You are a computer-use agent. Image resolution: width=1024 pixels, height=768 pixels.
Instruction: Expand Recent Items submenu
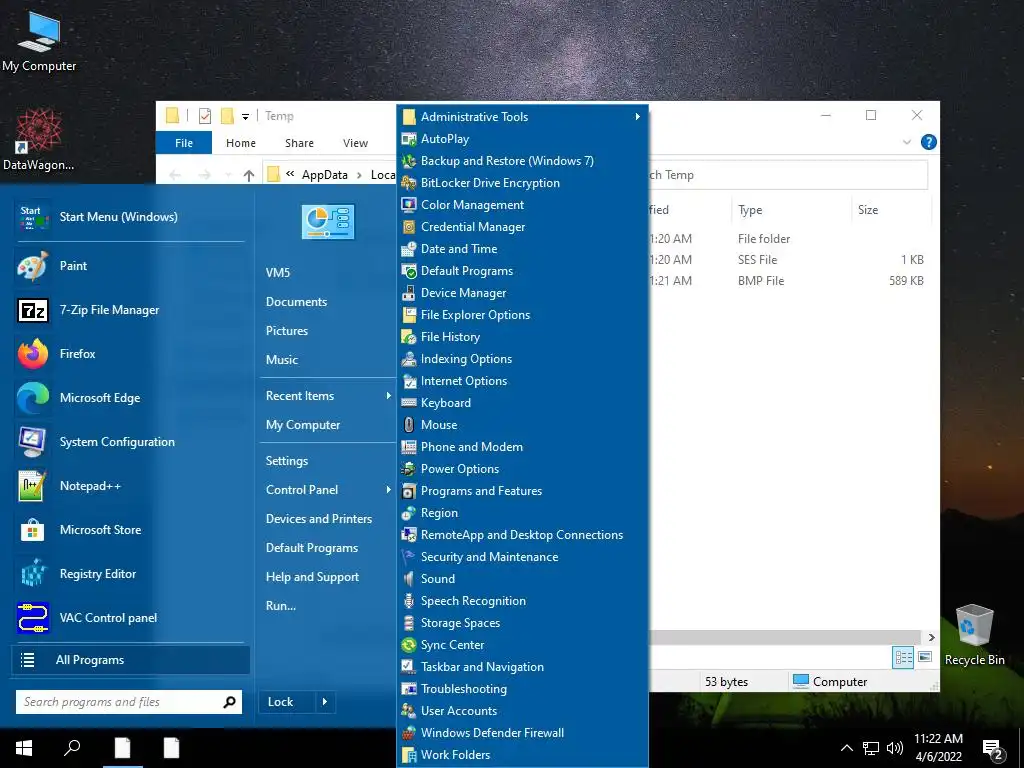pos(327,396)
